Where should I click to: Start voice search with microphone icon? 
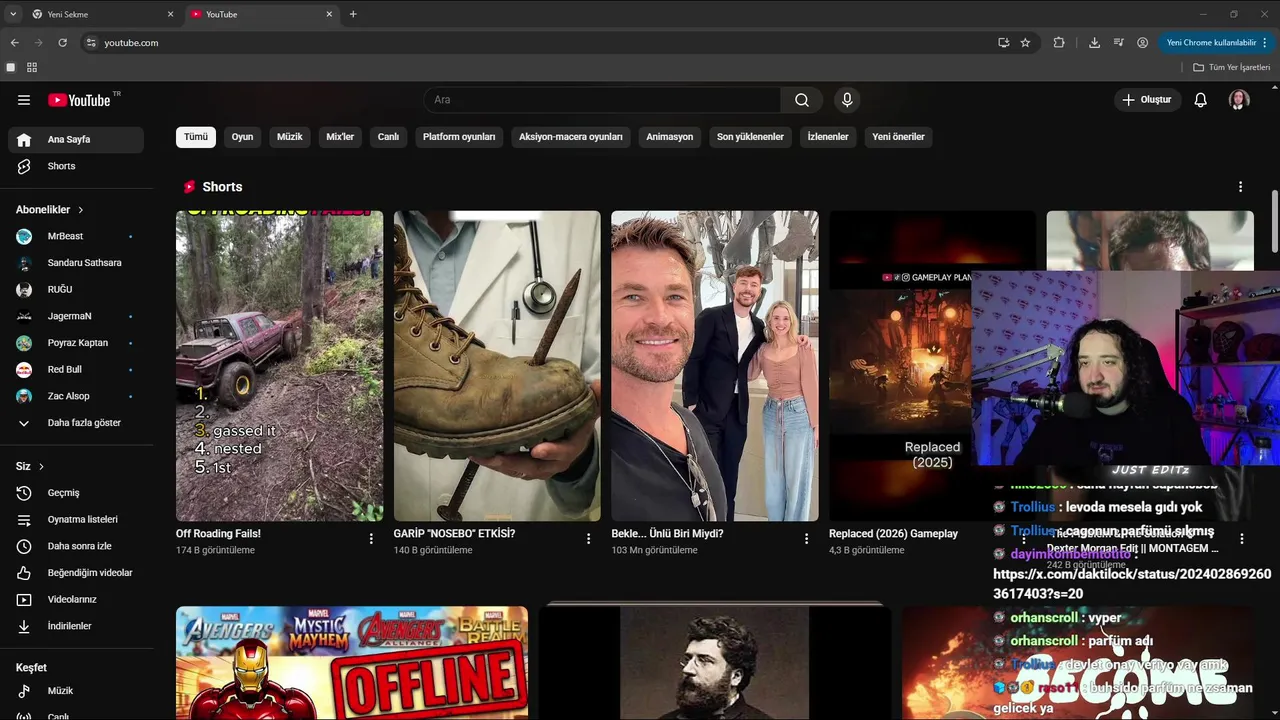tap(847, 100)
